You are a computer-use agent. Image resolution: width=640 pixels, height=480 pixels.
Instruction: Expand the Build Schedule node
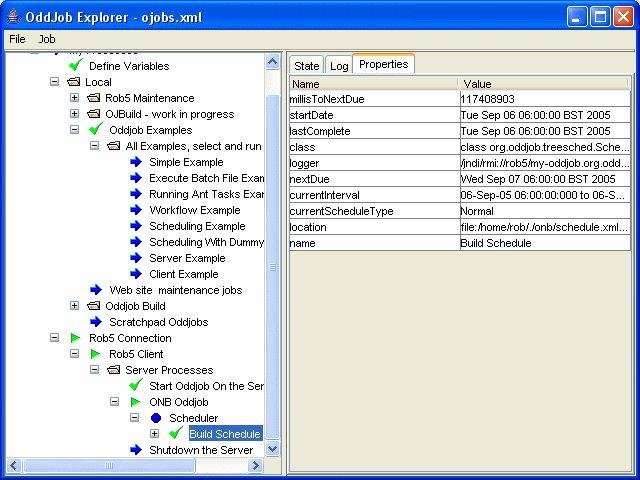tap(154, 433)
